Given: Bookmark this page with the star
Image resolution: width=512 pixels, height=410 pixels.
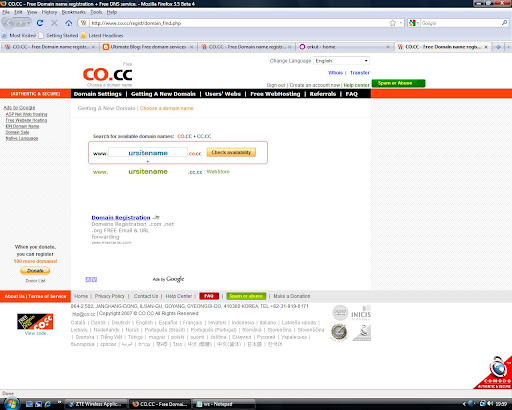Looking at the screenshot, I should coord(393,23).
